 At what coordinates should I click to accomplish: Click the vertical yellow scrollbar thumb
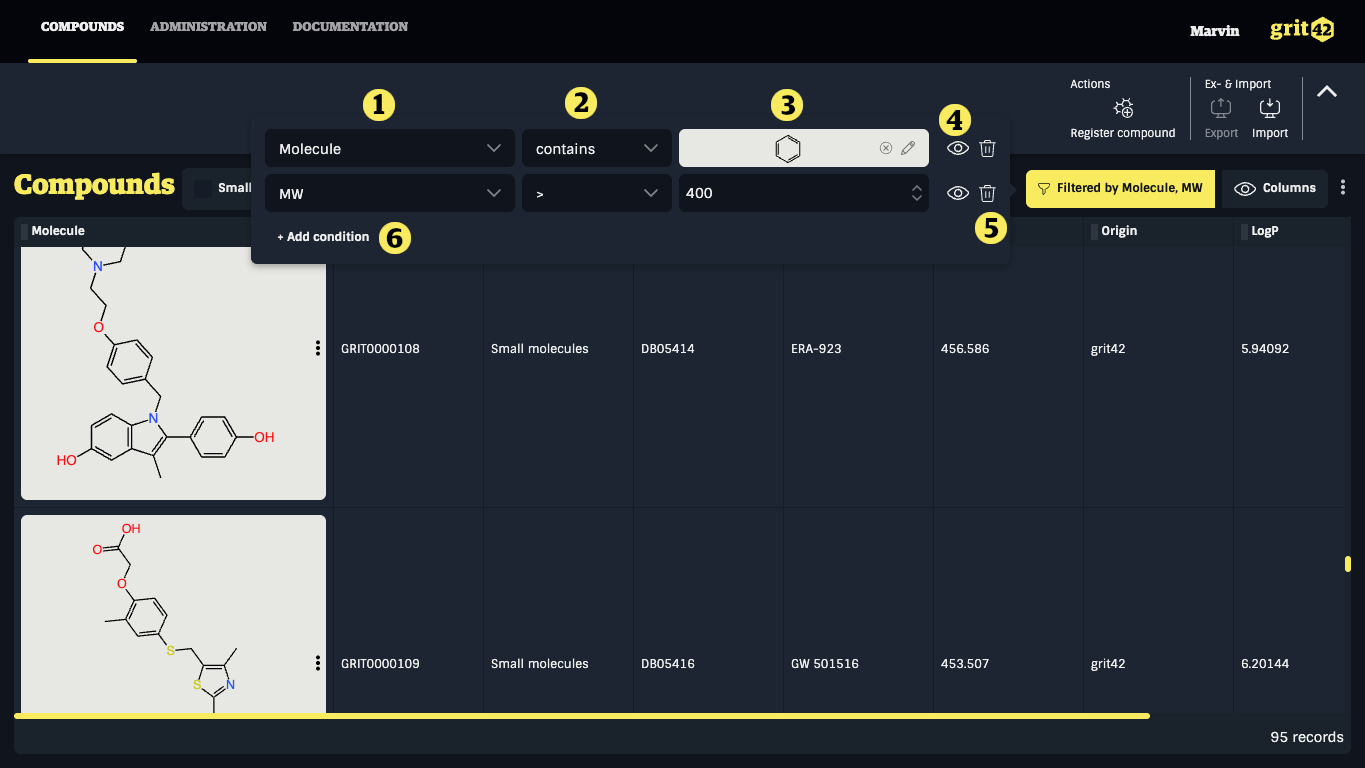[x=1348, y=564]
